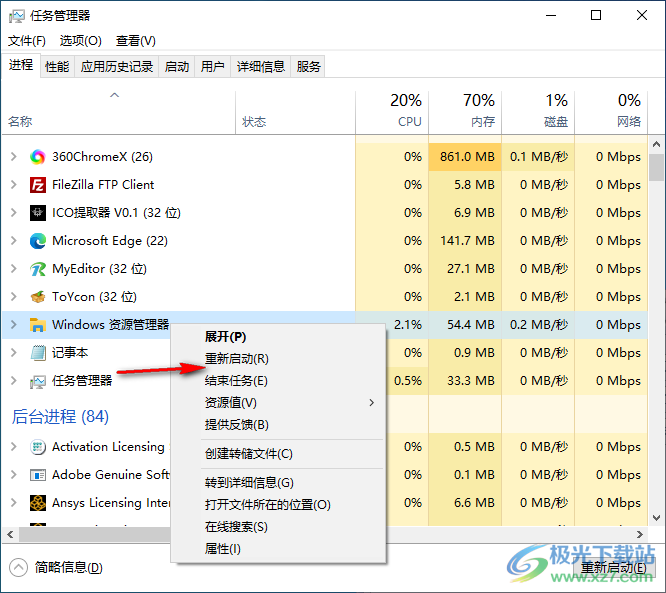Viewport: 666px width, 593px height.
Task: Sort by the CPU column header
Action: coord(409,111)
